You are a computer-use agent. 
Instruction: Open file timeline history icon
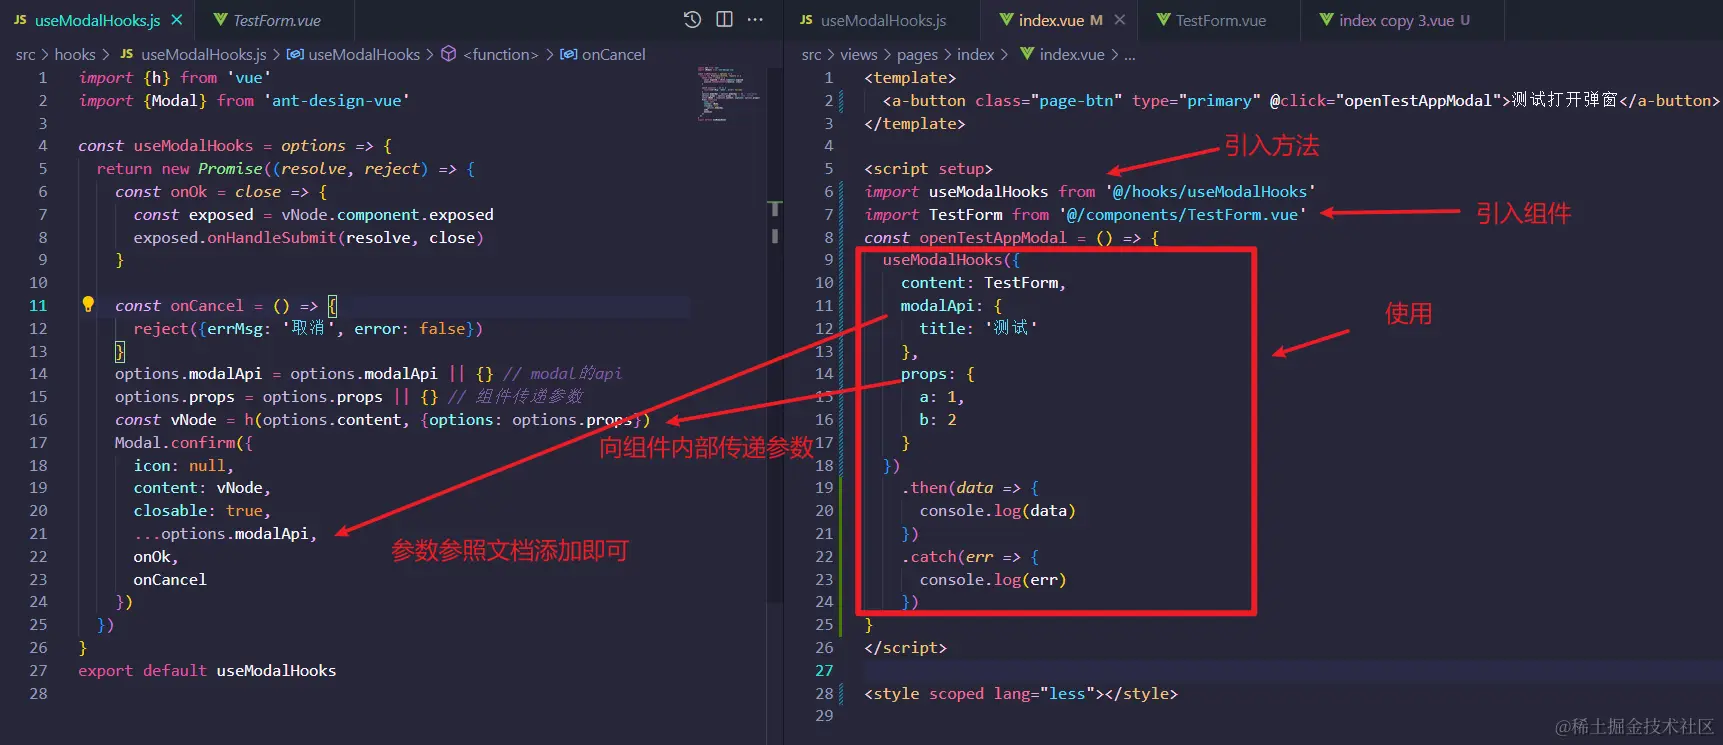(692, 19)
